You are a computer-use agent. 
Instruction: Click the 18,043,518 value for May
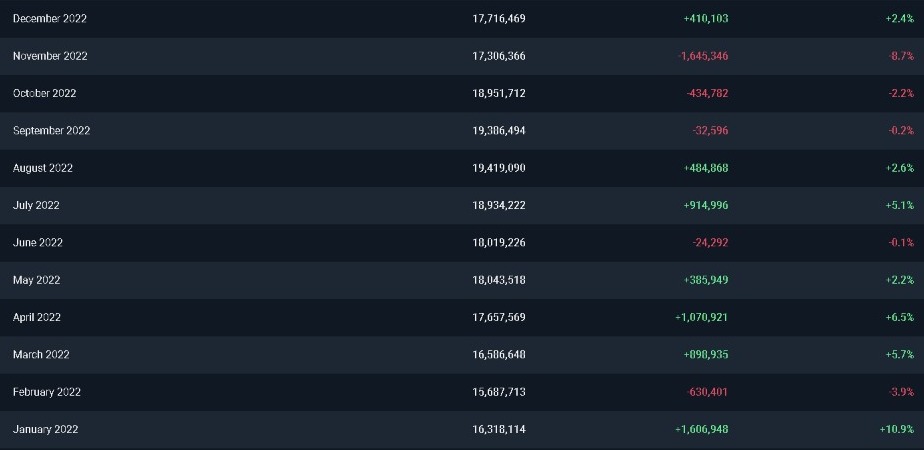499,280
